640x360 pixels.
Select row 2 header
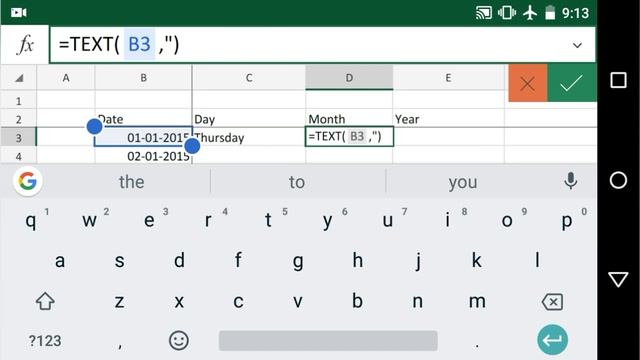(x=18, y=119)
